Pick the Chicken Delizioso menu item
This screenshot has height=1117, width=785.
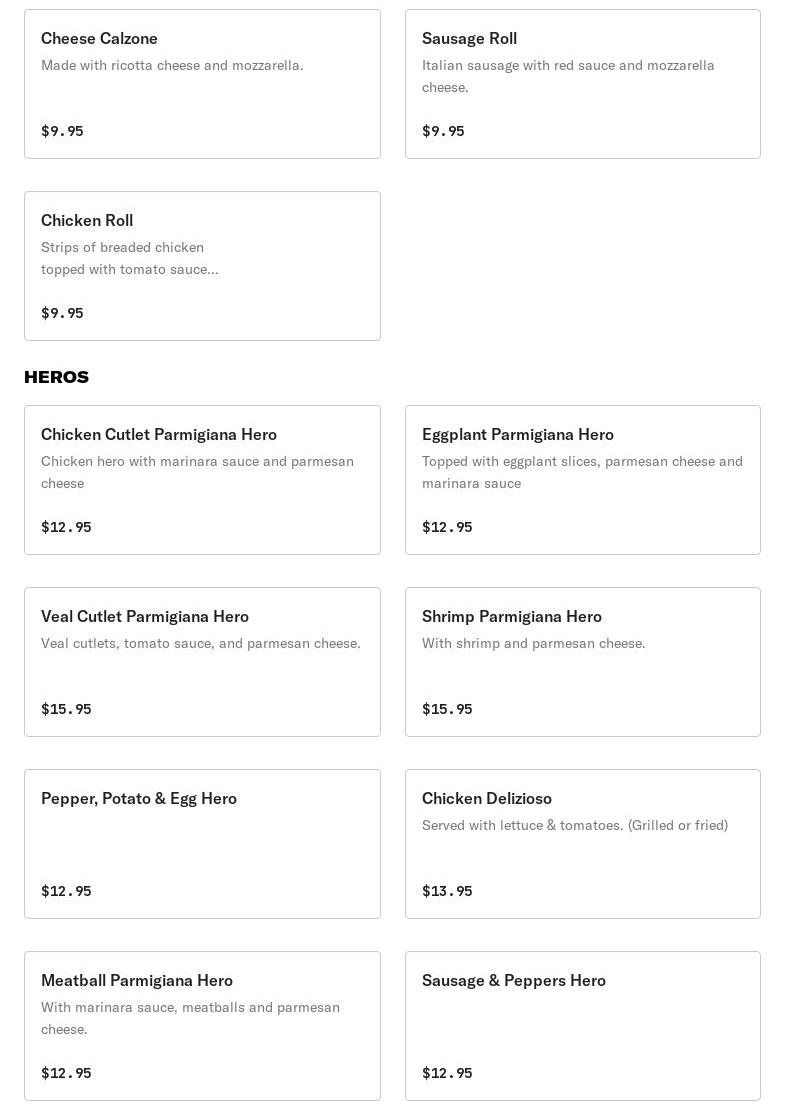coord(582,844)
